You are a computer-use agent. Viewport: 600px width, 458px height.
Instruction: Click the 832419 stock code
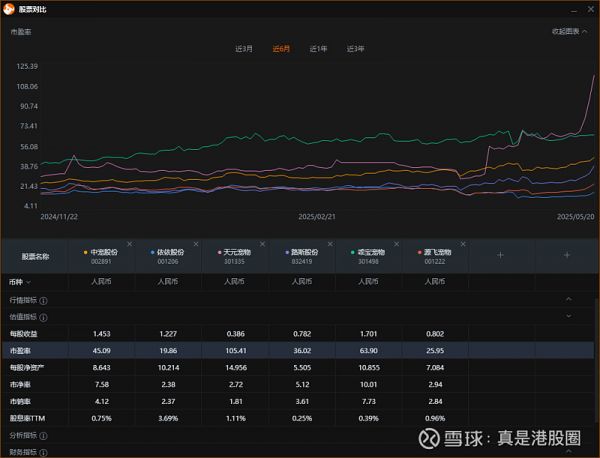tap(302, 262)
